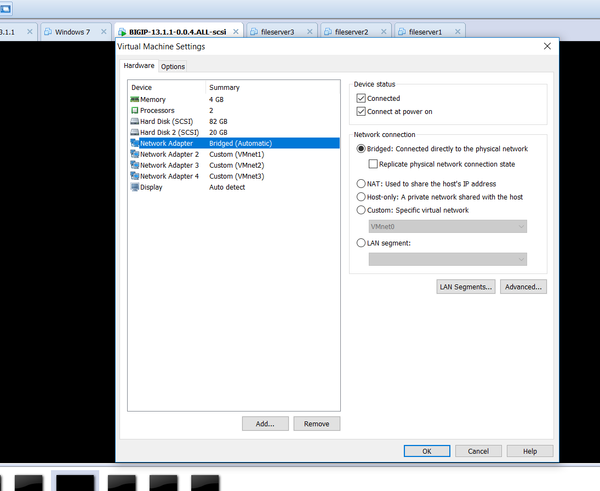This screenshot has height=491, width=600.
Task: Click the fileserver1 tab VM icon
Action: (401, 32)
